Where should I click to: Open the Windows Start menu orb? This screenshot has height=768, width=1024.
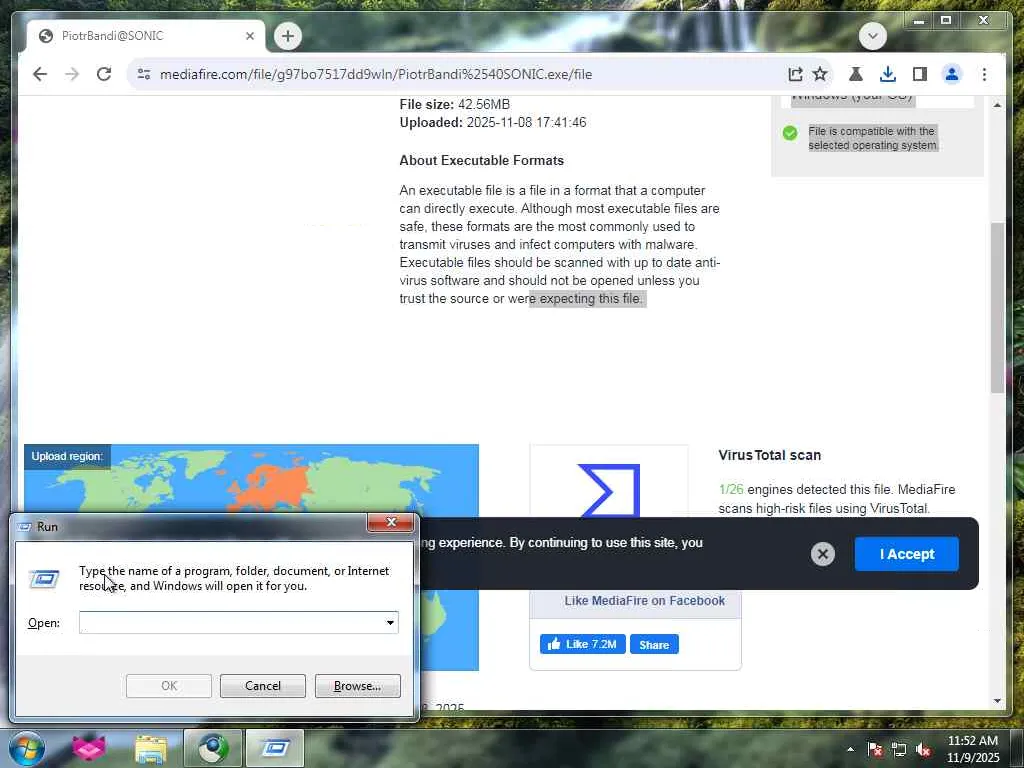click(x=26, y=749)
